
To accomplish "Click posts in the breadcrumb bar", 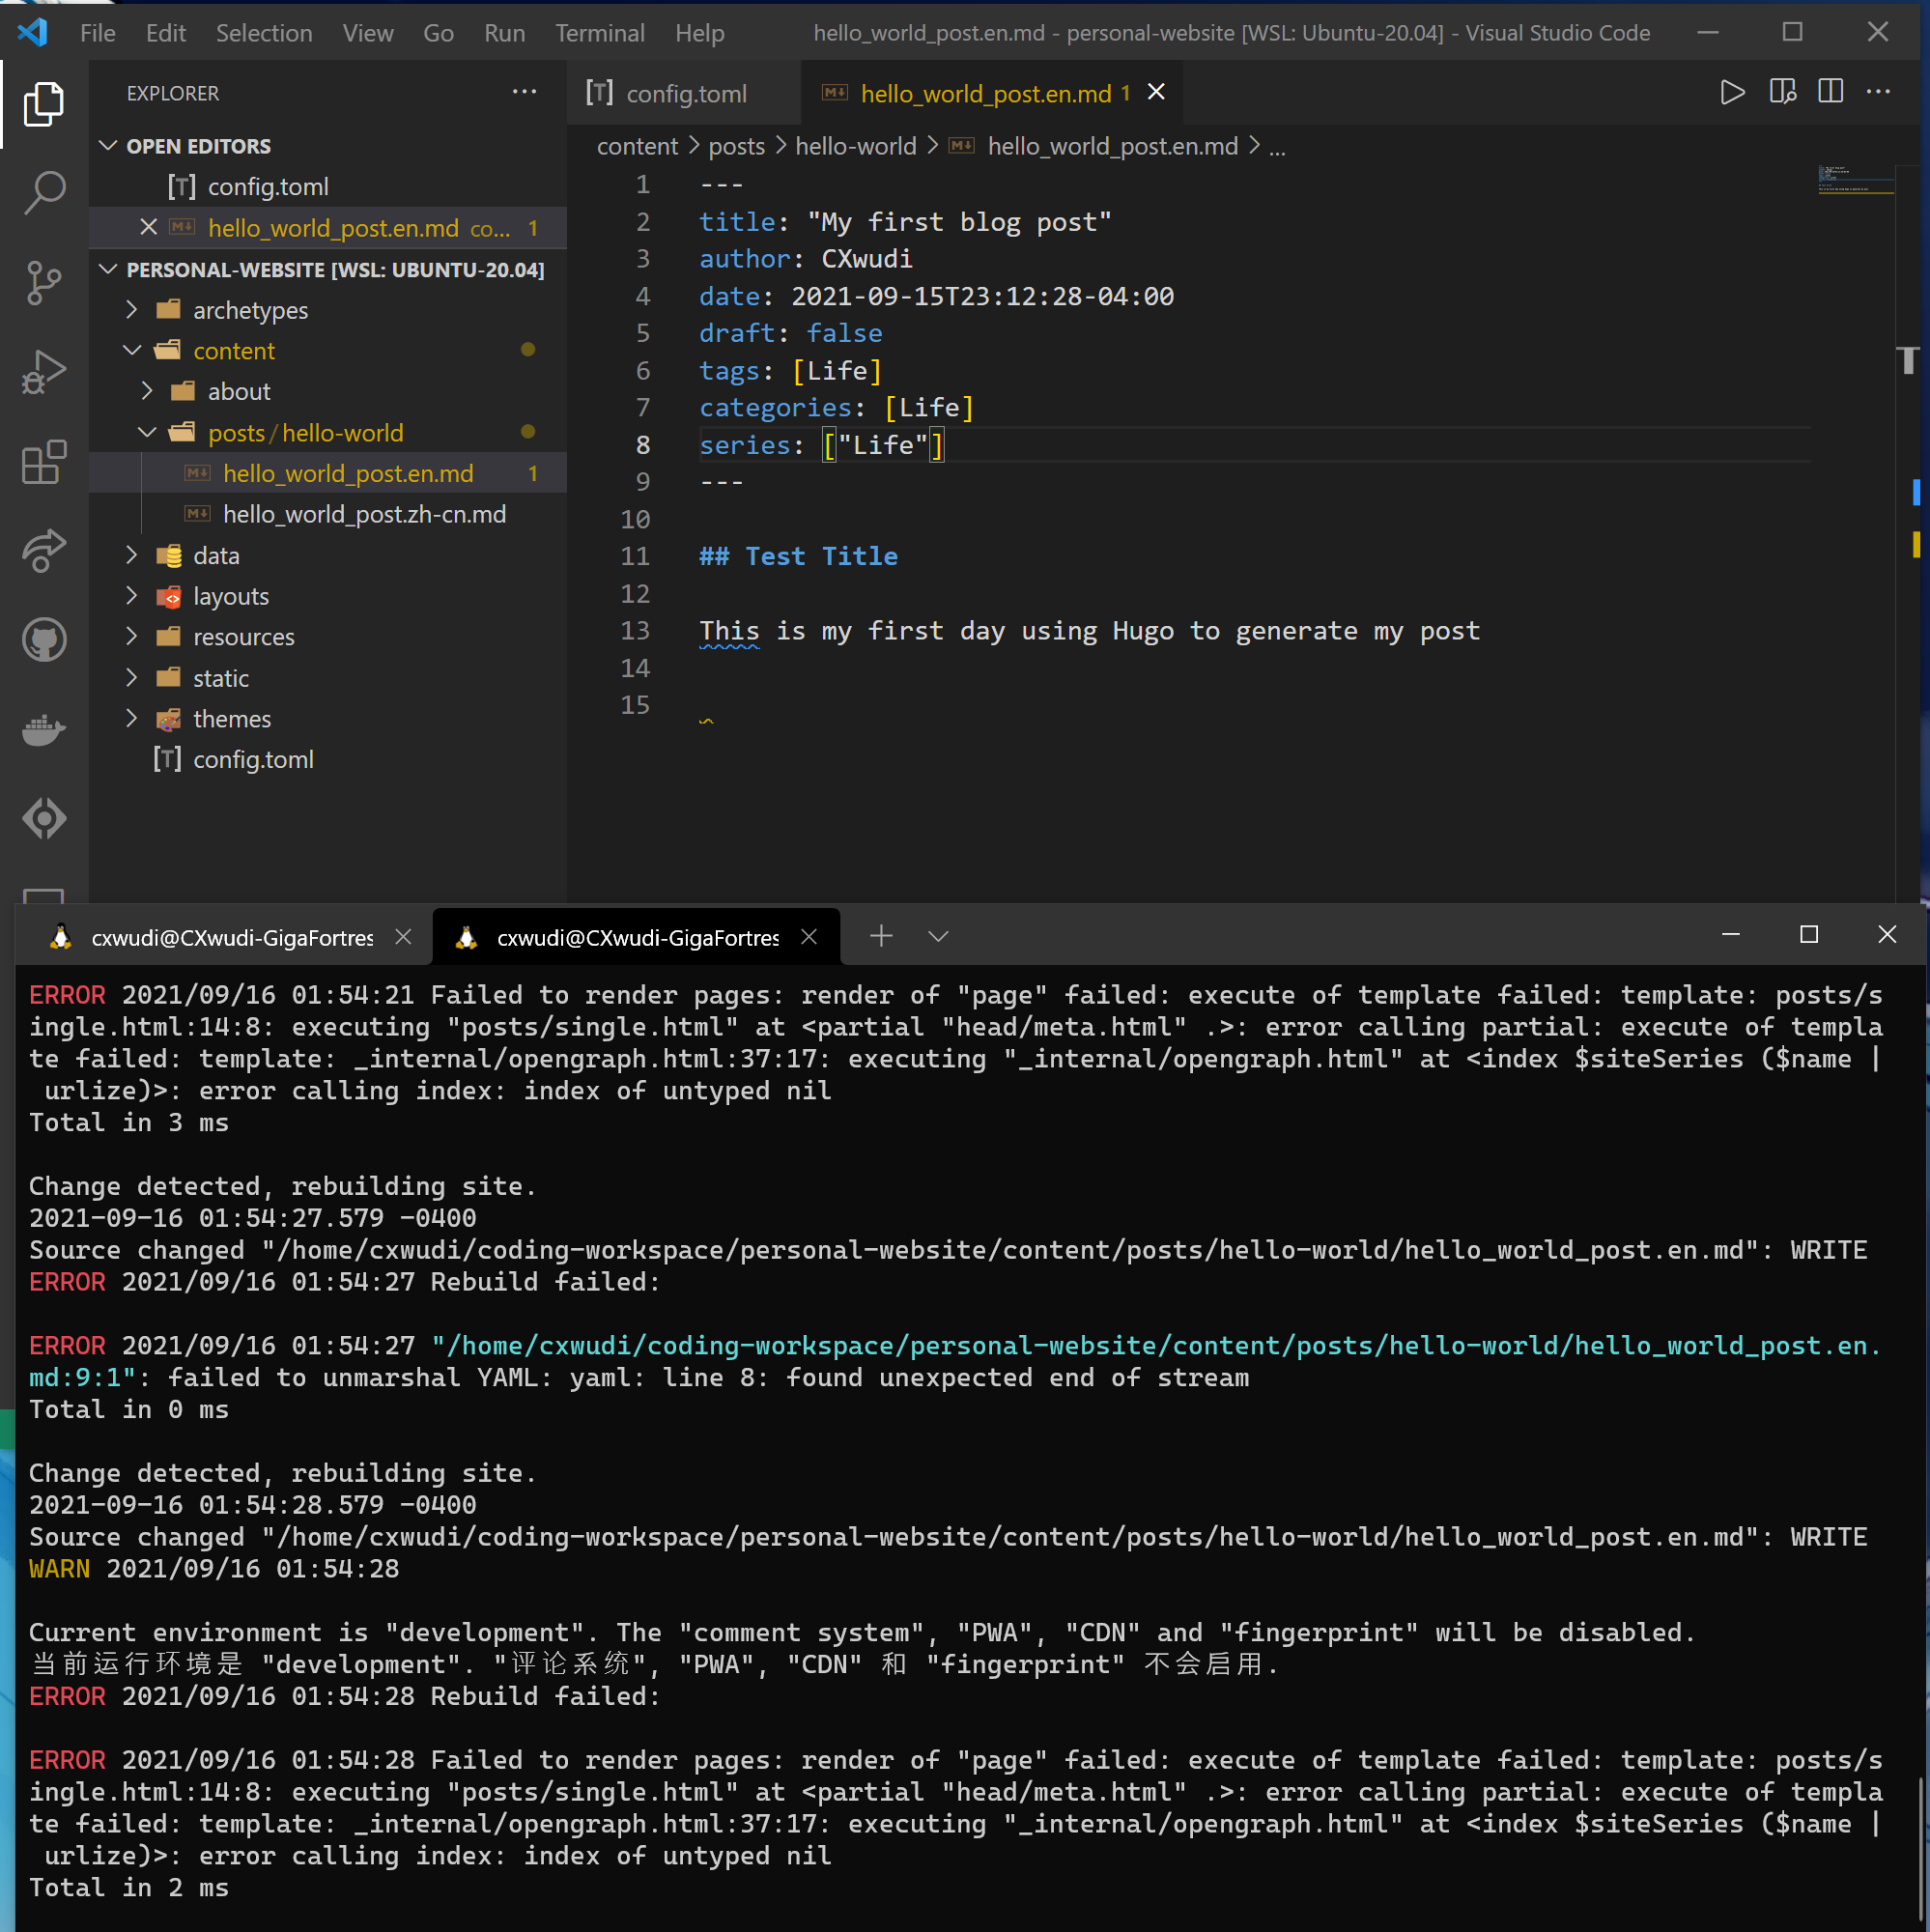I will tap(736, 146).
